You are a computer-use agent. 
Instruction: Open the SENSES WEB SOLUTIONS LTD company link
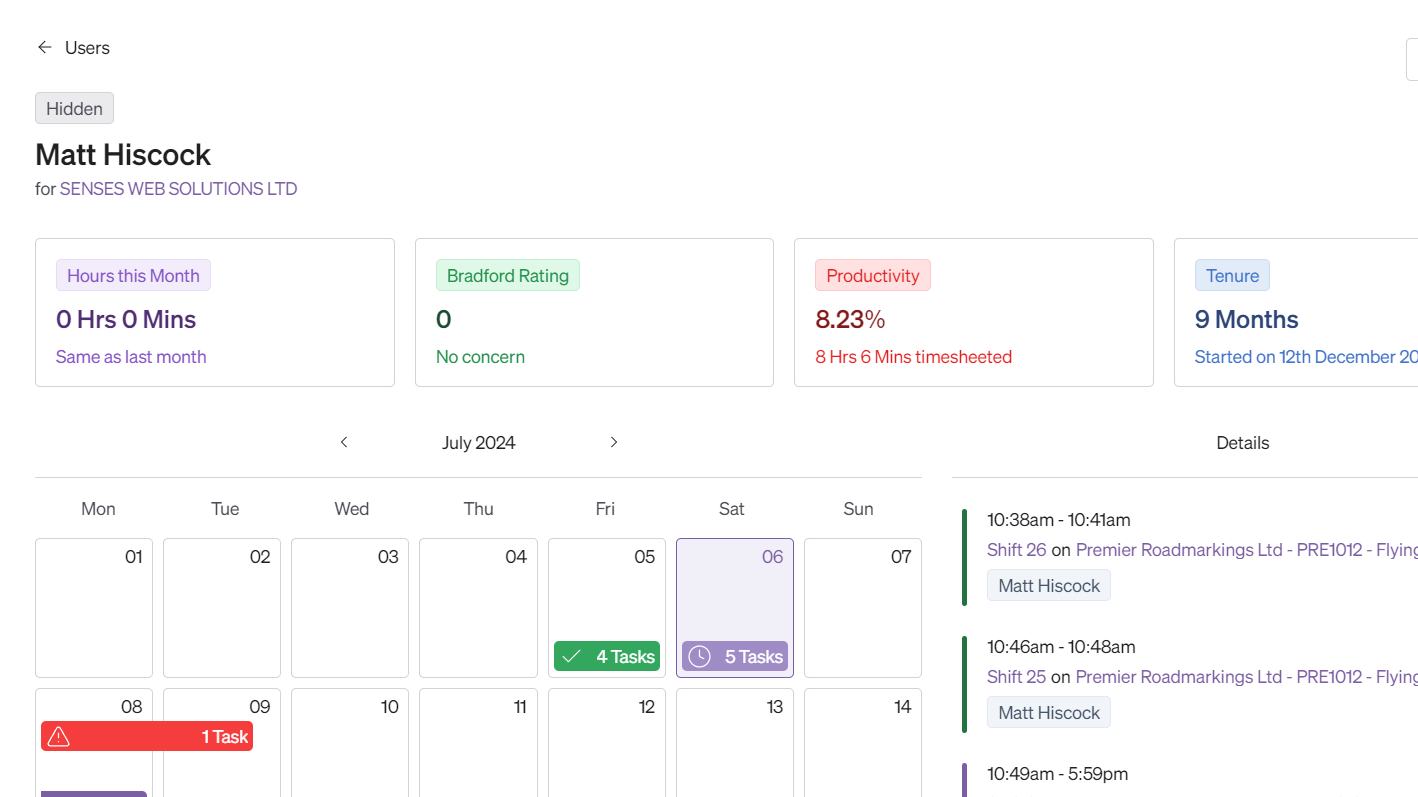(x=178, y=188)
